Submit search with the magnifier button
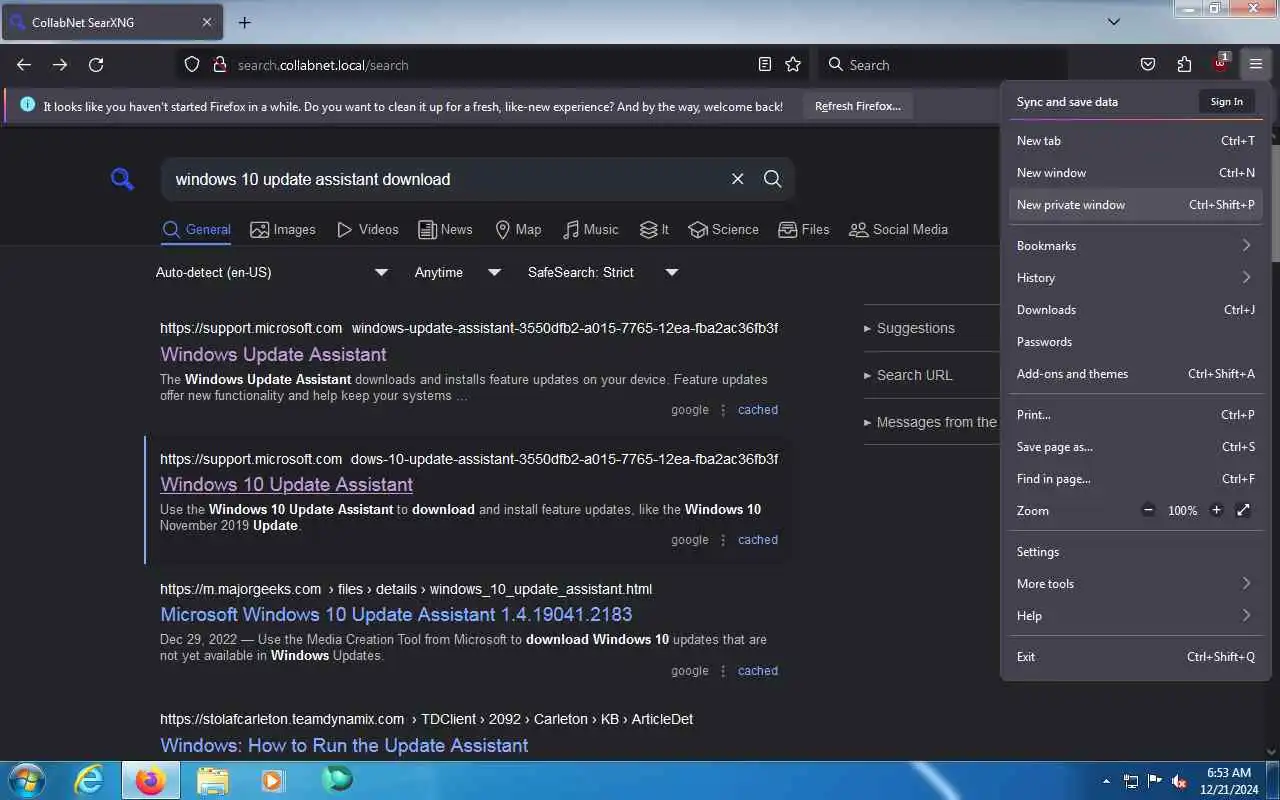1280x800 pixels. (x=773, y=179)
